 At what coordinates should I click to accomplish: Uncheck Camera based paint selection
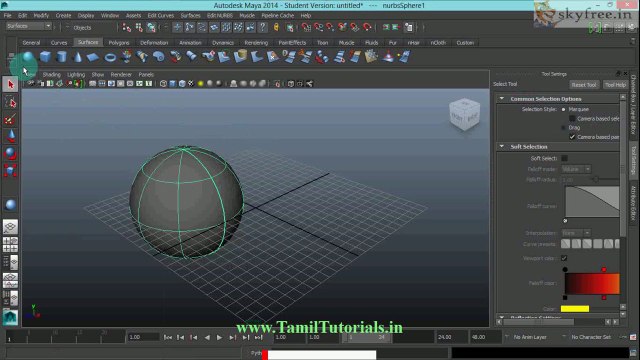(x=572, y=137)
